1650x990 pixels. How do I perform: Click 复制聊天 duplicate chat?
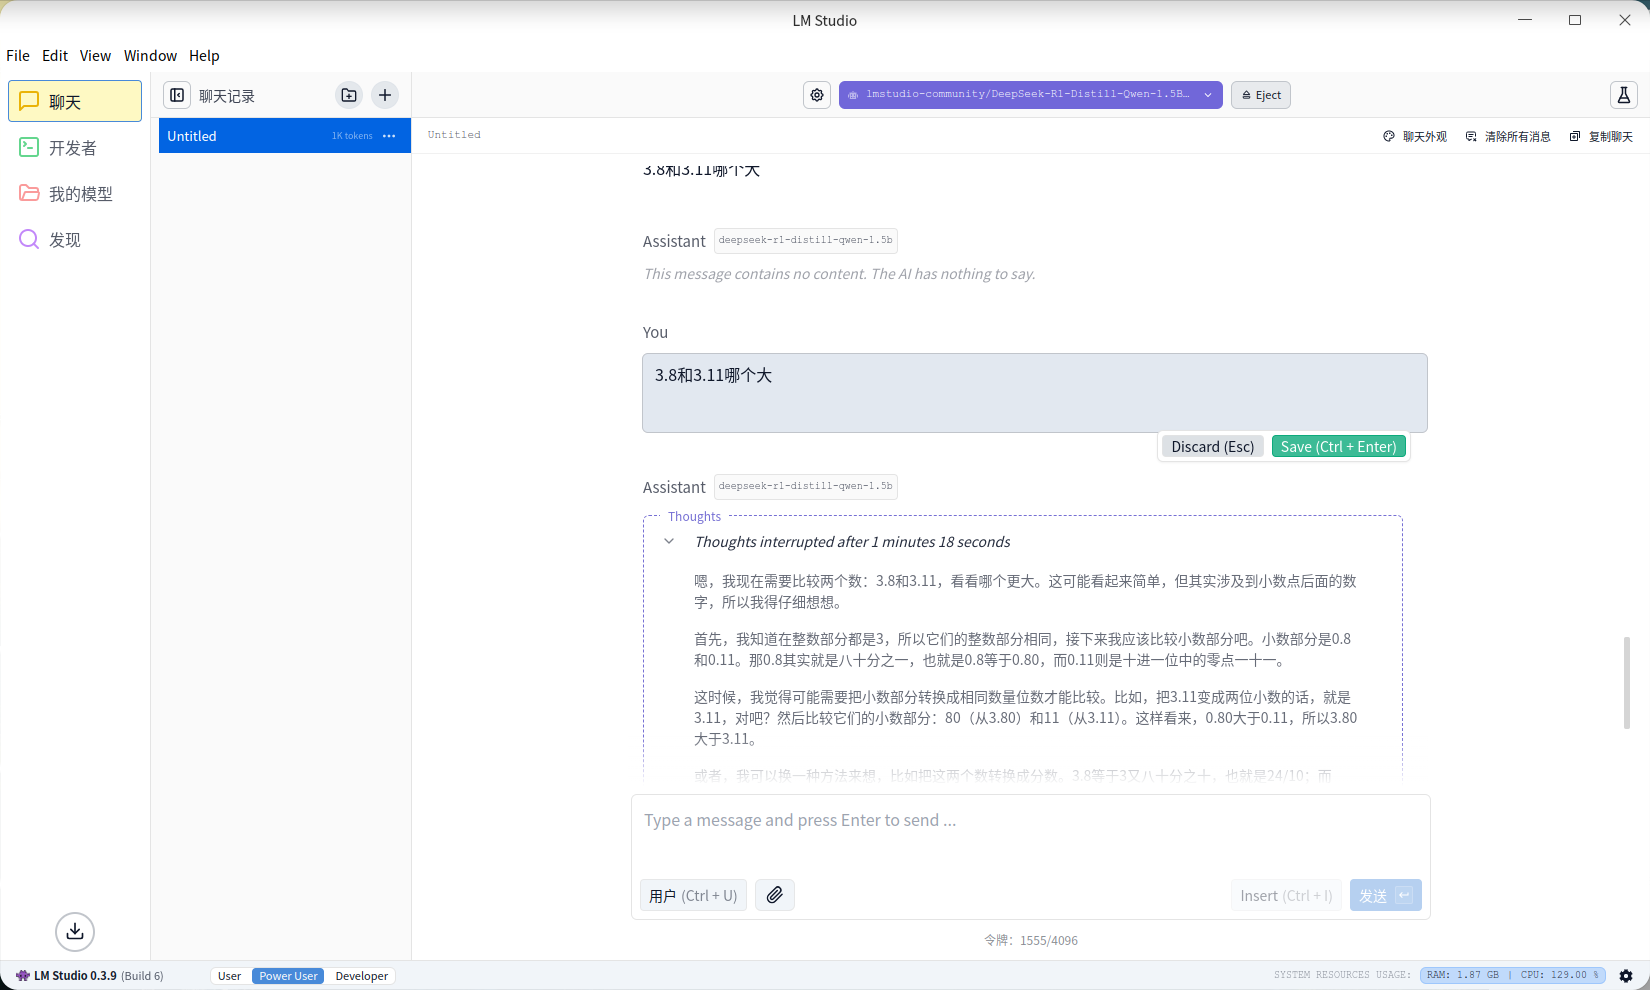coord(1601,136)
